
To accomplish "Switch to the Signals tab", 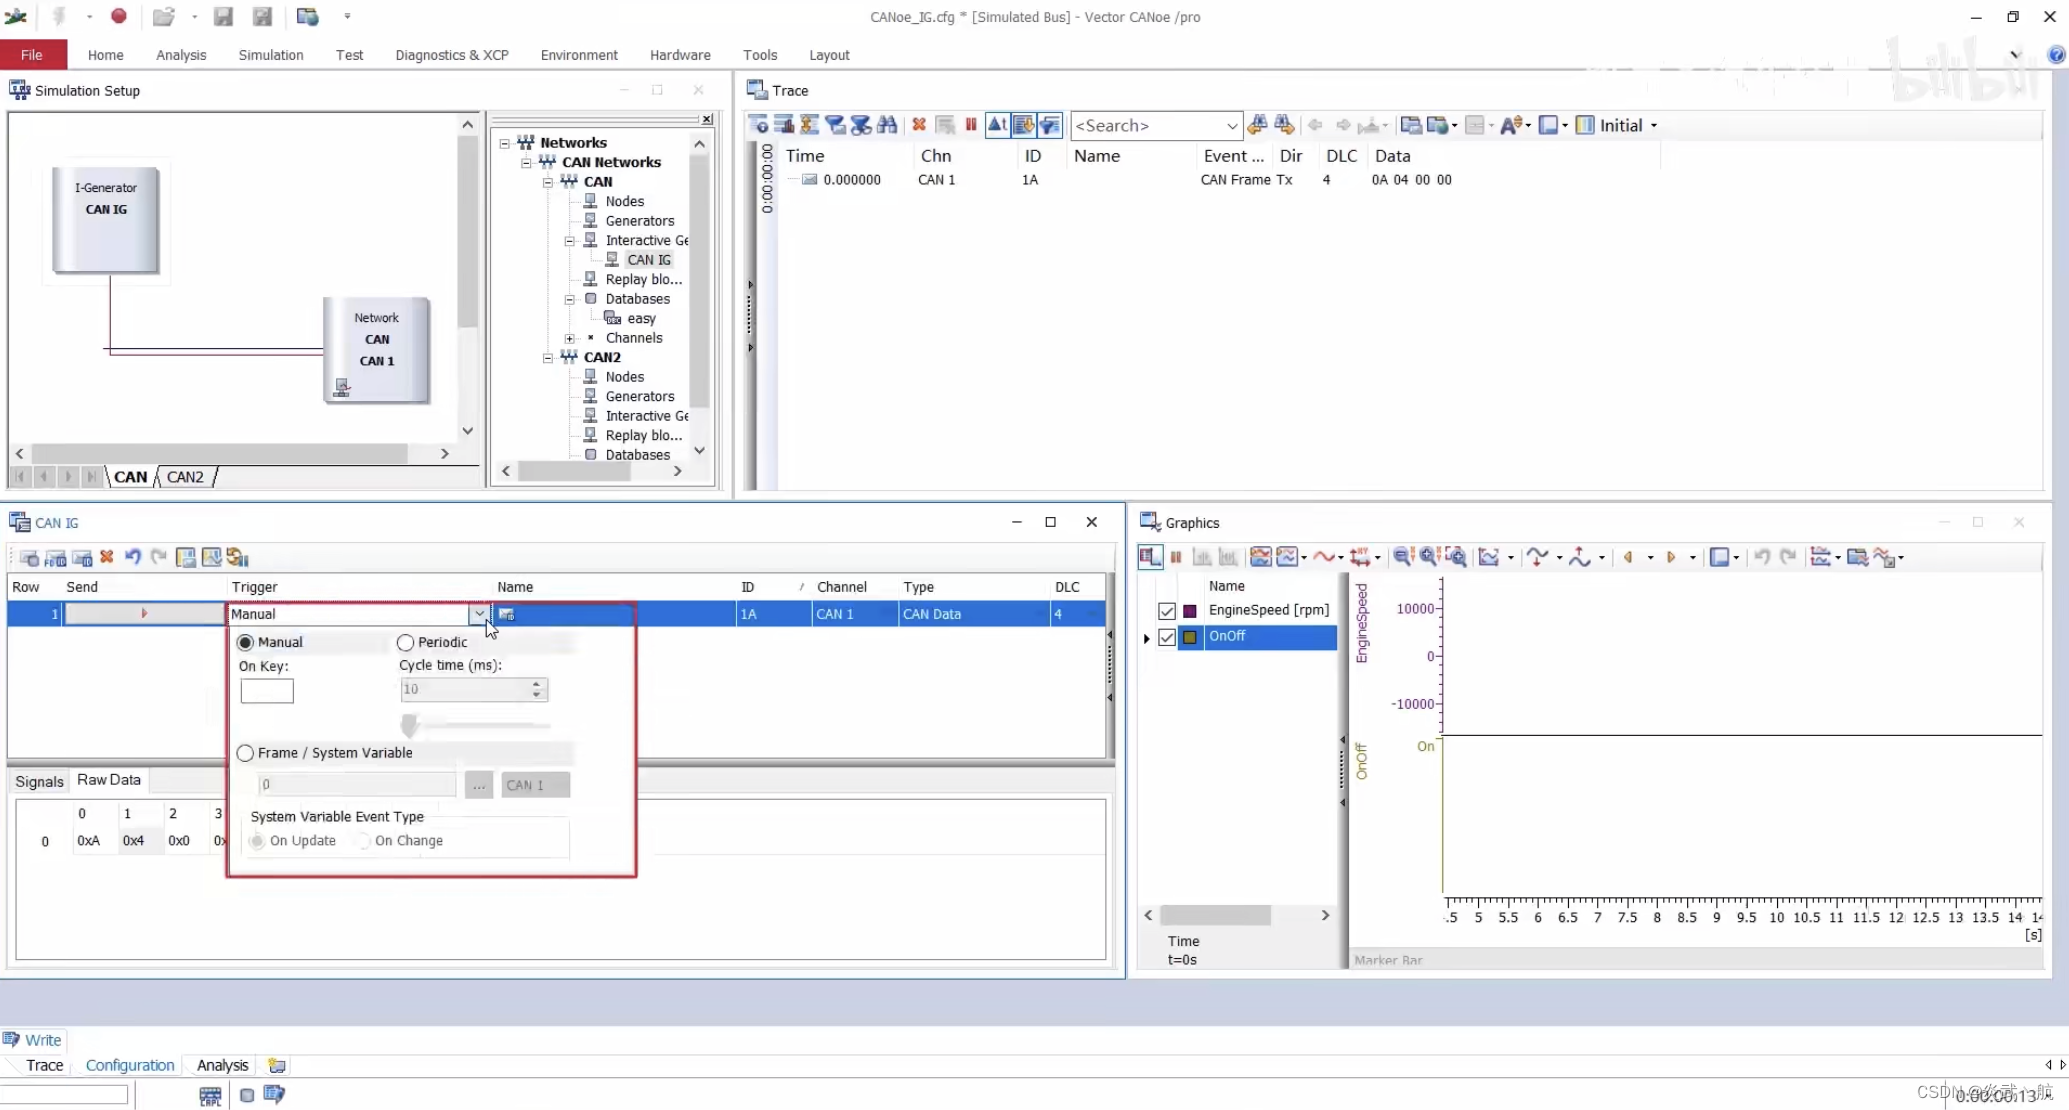I will [39, 781].
